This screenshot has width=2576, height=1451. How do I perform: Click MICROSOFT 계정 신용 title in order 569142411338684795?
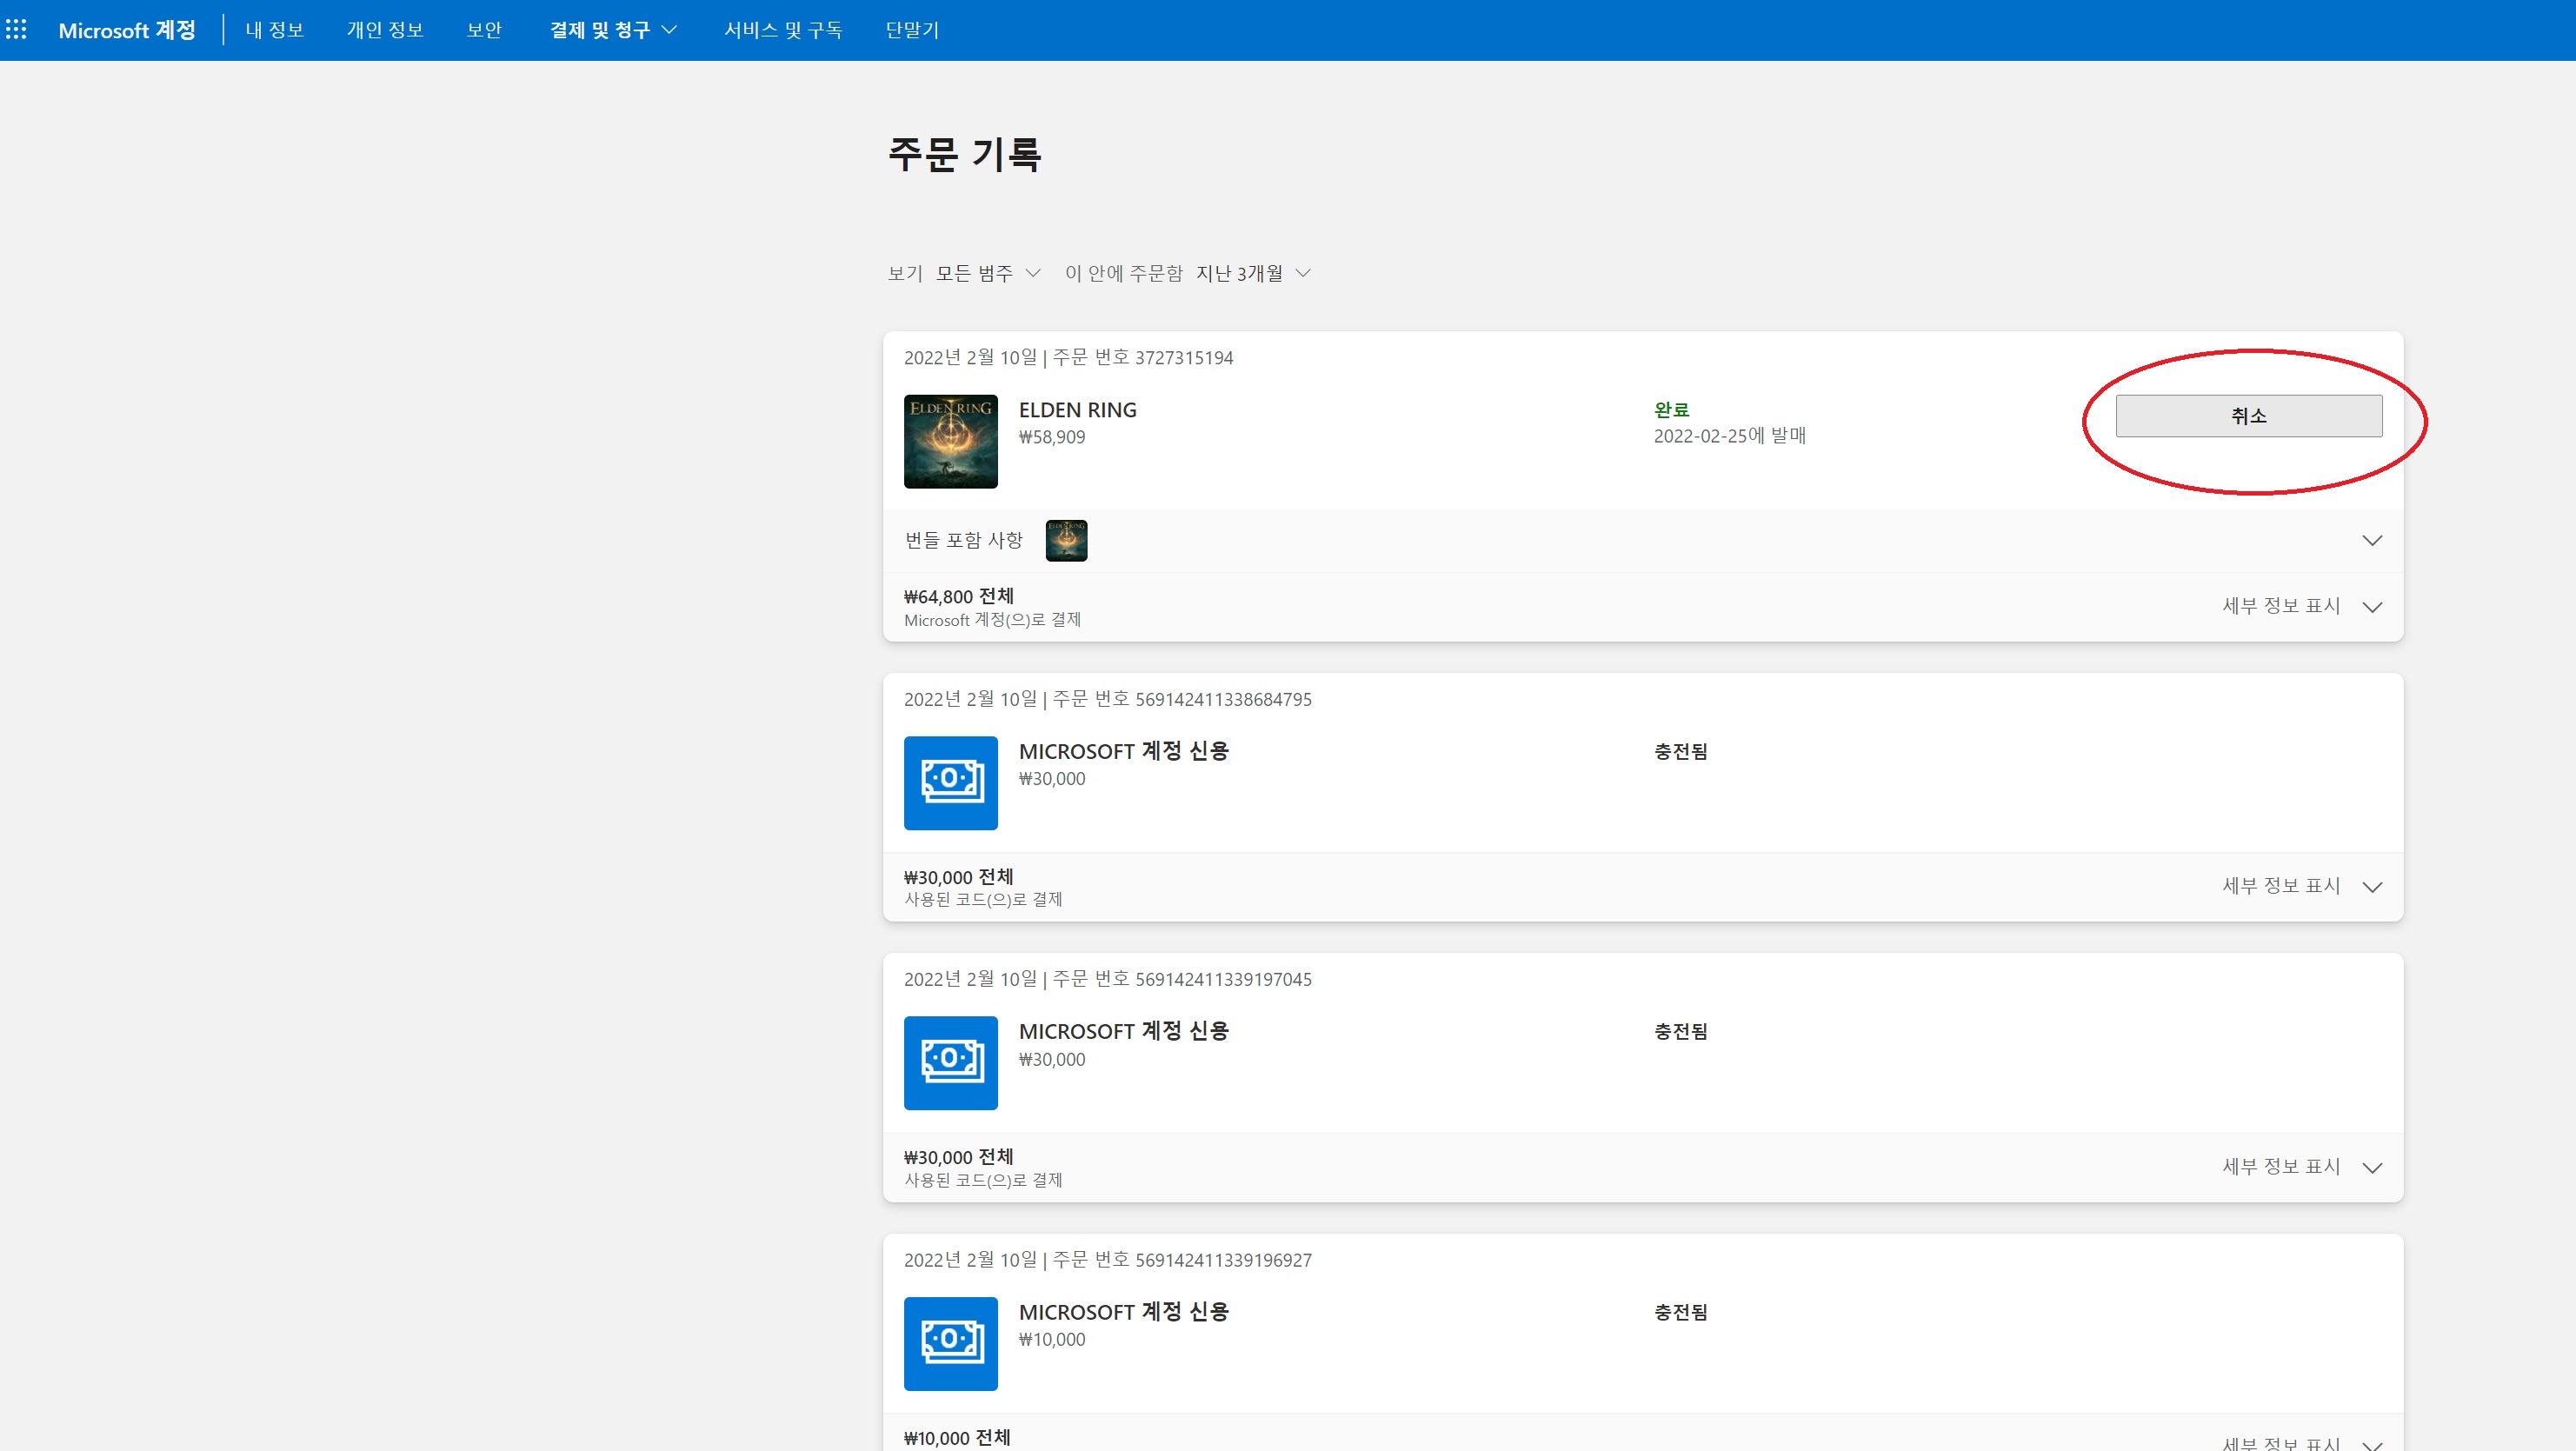1123,751
